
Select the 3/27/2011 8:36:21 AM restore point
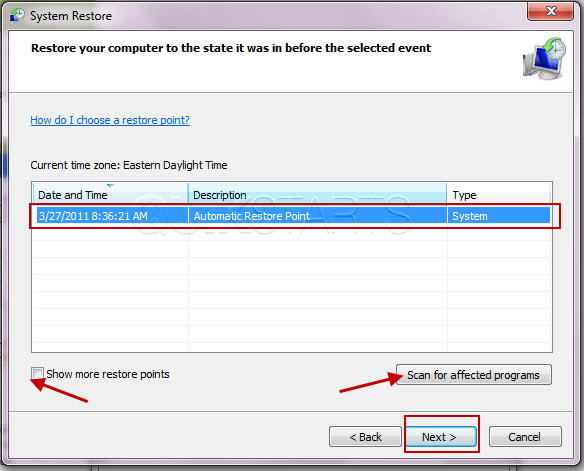(293, 216)
